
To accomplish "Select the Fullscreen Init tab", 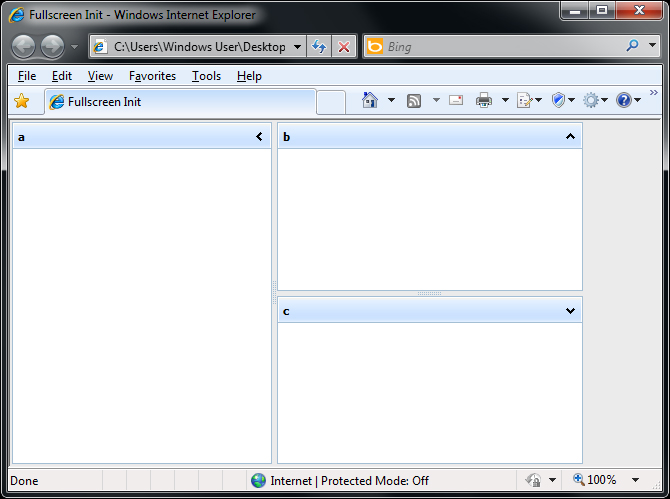I will pos(180,102).
